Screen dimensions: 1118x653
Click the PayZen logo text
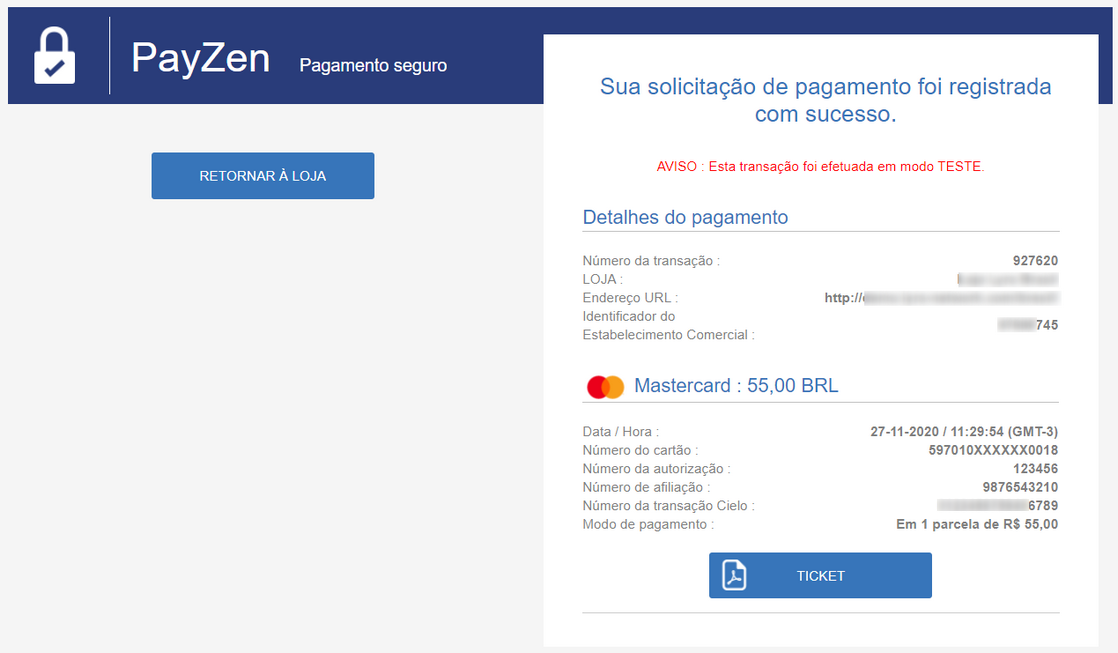coord(200,58)
